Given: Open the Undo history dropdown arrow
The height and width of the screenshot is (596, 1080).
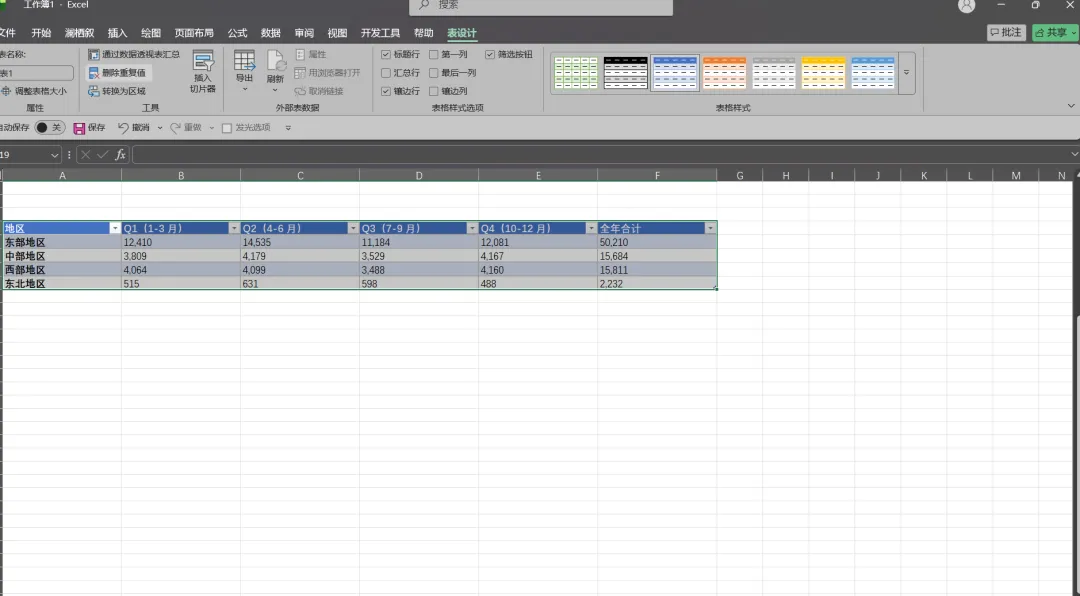Looking at the screenshot, I should [160, 128].
